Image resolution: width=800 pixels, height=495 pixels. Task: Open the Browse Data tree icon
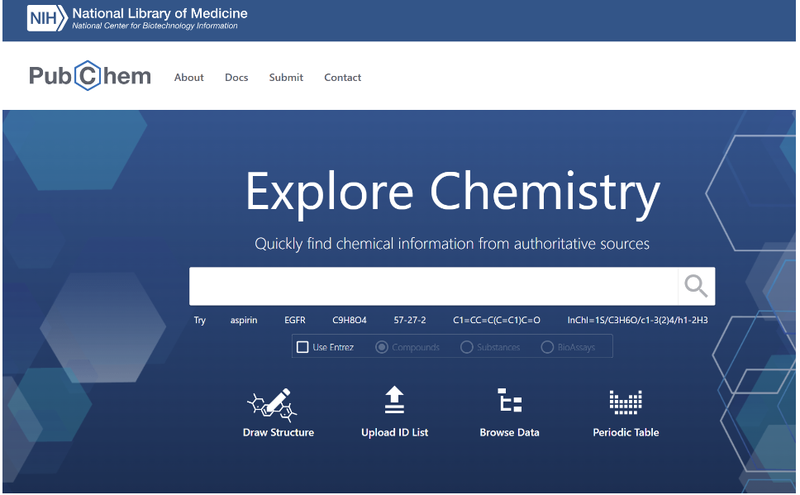point(510,401)
